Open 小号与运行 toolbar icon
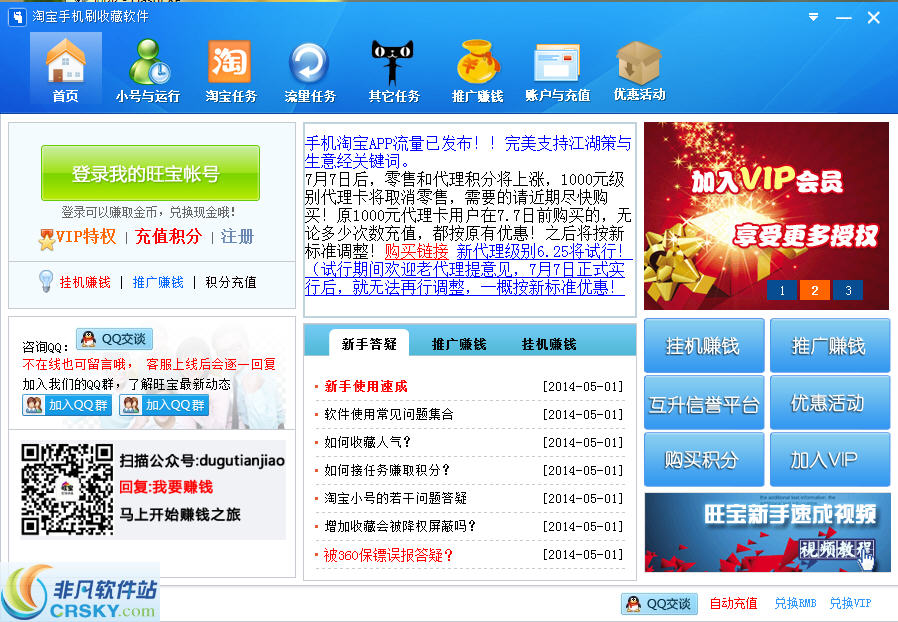 (148, 69)
